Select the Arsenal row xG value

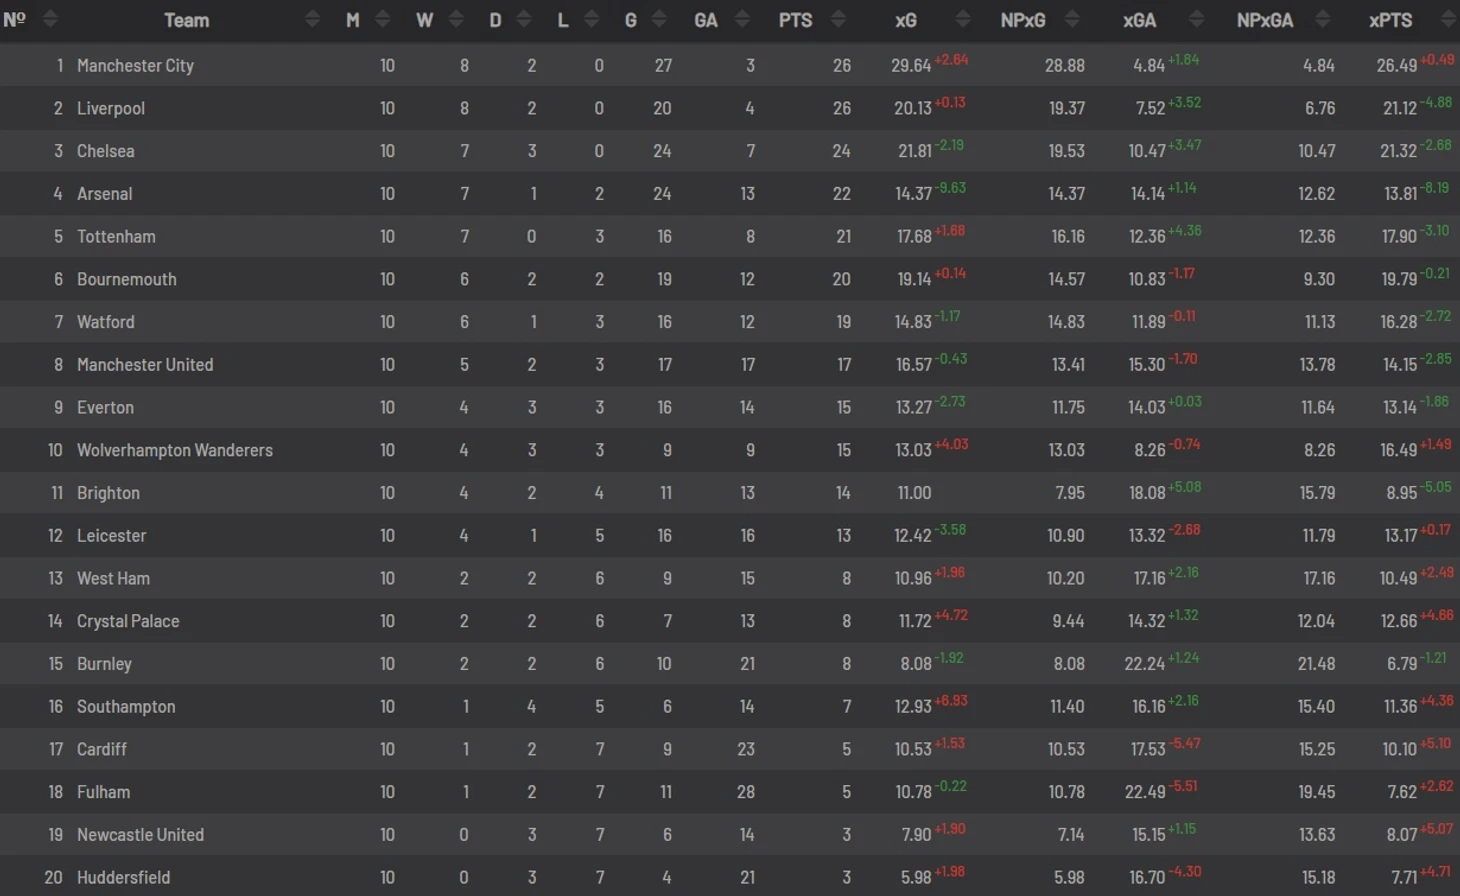coord(913,194)
